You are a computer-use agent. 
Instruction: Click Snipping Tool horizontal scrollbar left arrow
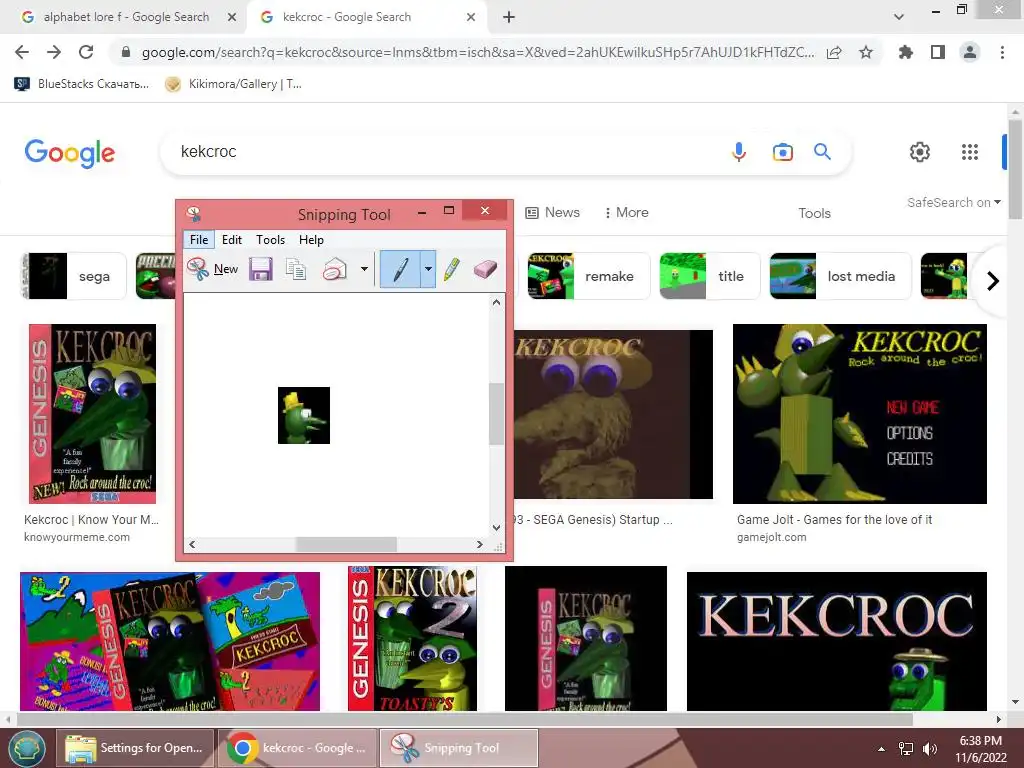tap(192, 544)
